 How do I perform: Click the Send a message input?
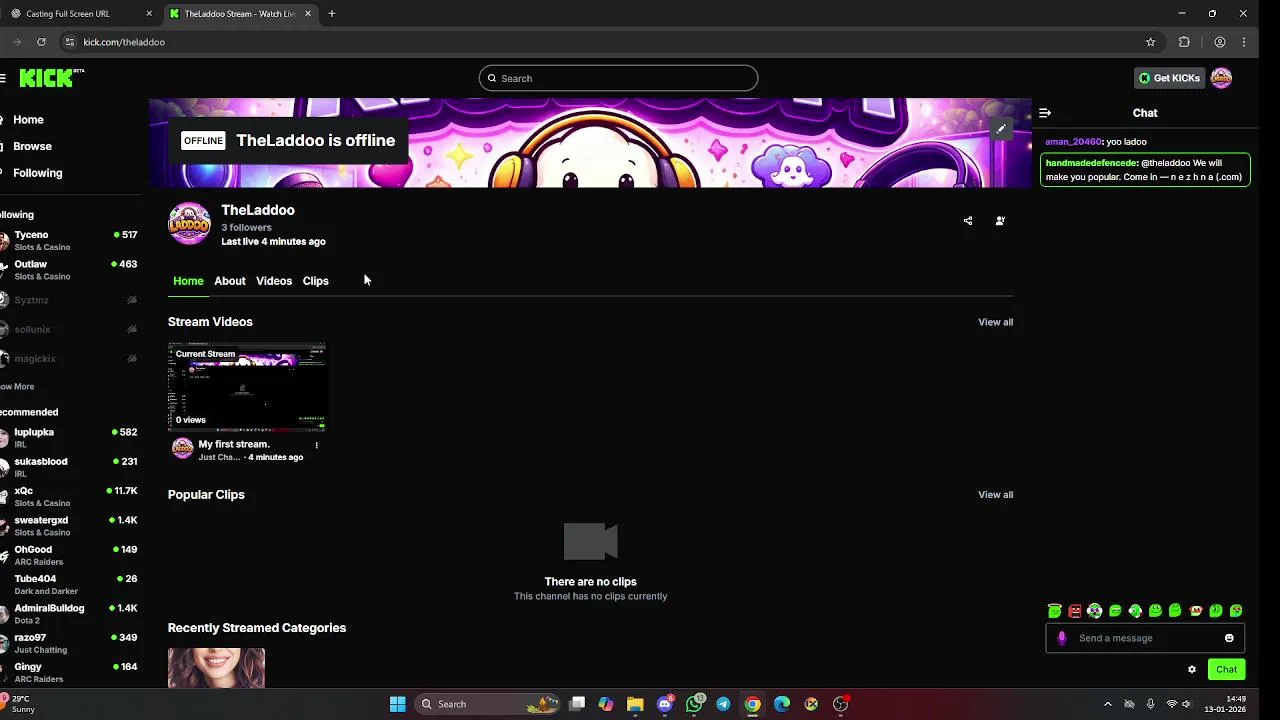(1145, 638)
